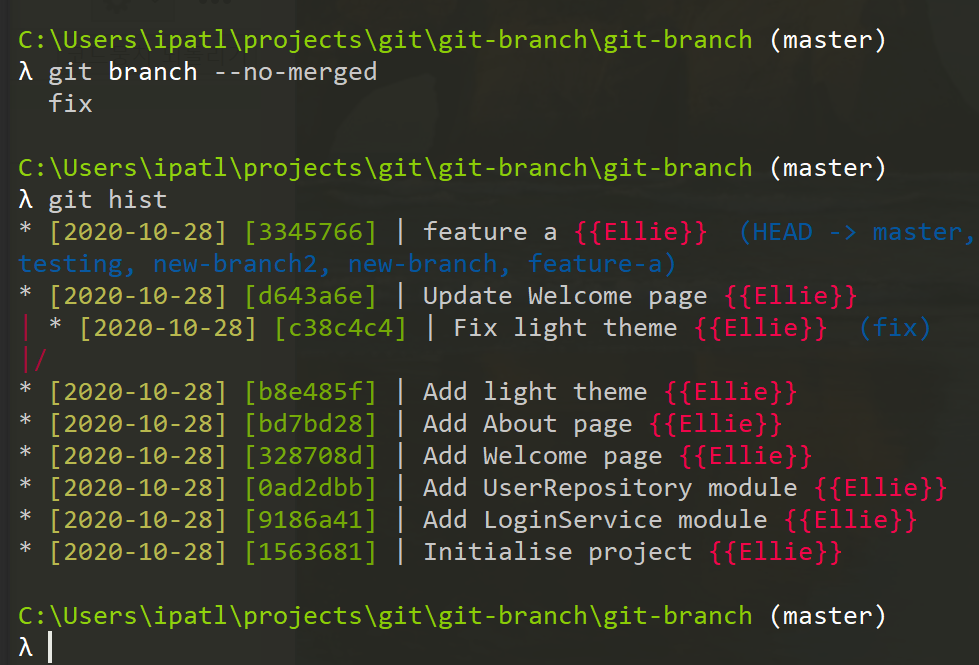The image size is (979, 665).
Task: Select the 'fix' branch output line
Action: pos(71,104)
